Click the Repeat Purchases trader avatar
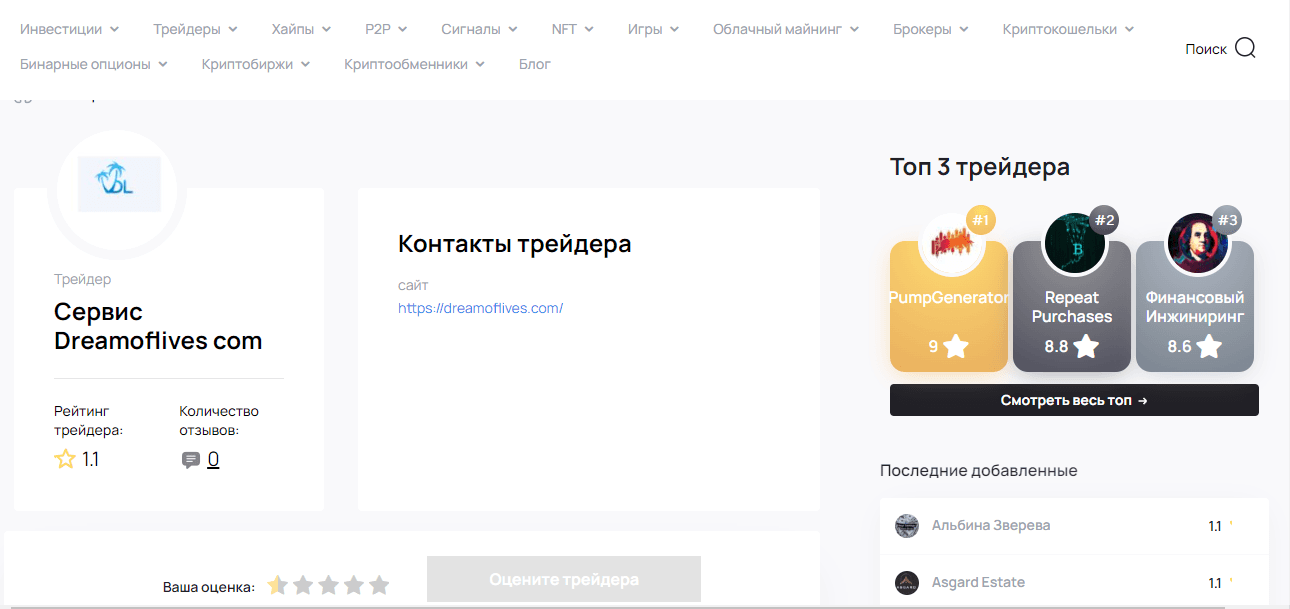Screen dimensions: 1290x609 point(1072,240)
